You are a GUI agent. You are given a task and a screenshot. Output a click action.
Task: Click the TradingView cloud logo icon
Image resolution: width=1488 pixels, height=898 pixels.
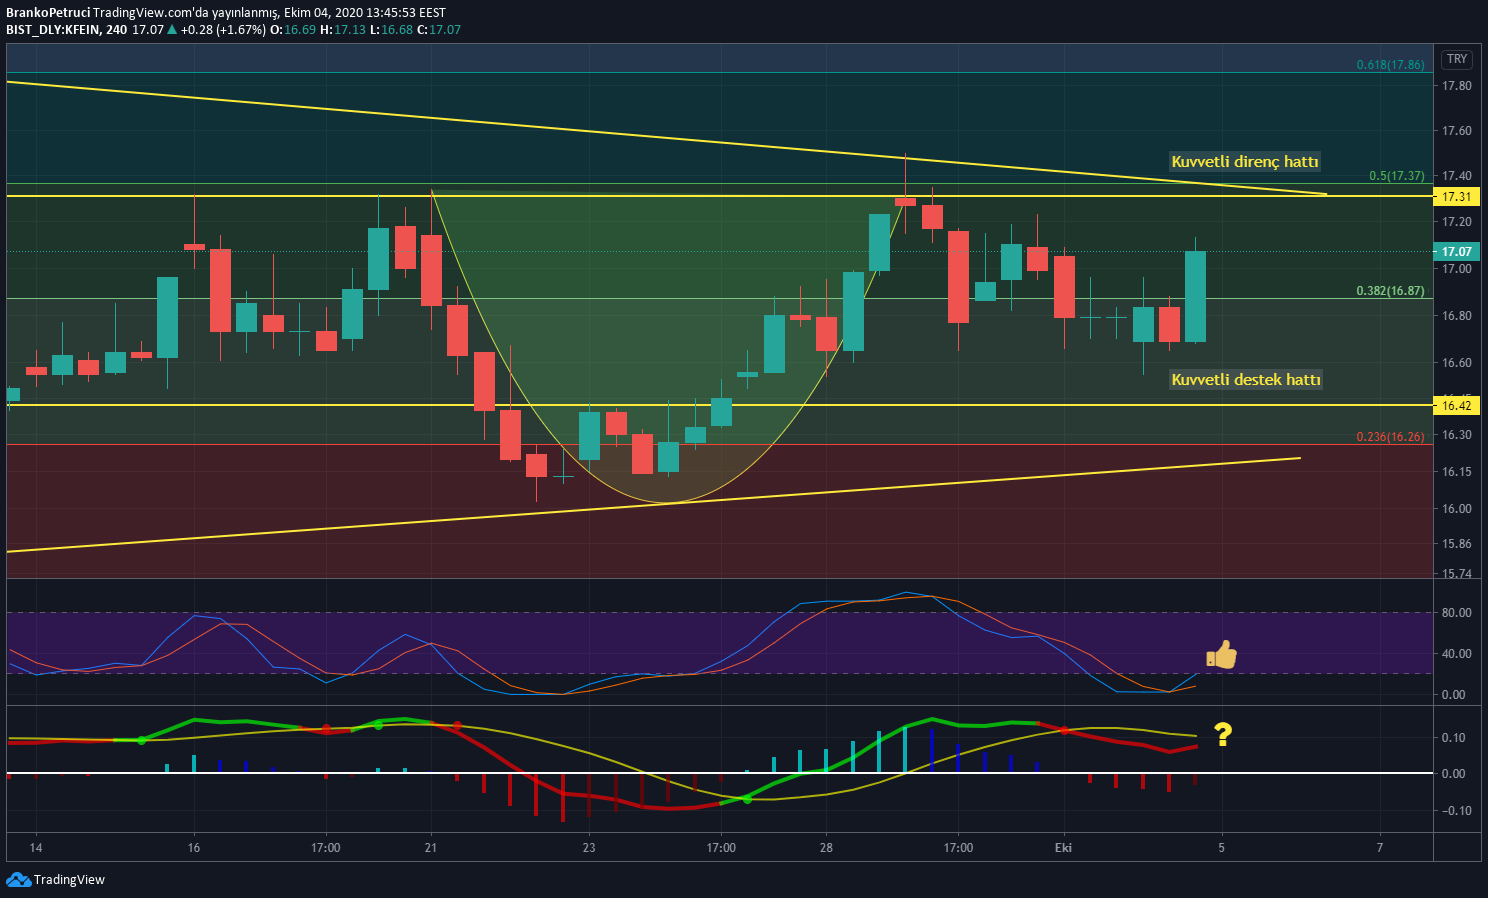(x=18, y=879)
